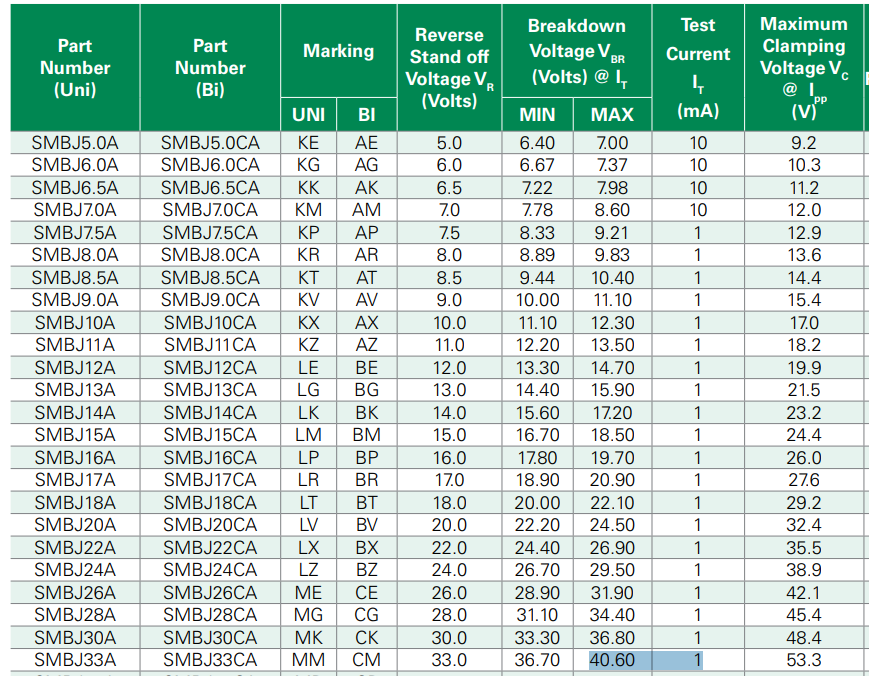Viewport: 869px width, 676px height.
Task: Click the Part Number (Uni) column header
Action: click(75, 68)
